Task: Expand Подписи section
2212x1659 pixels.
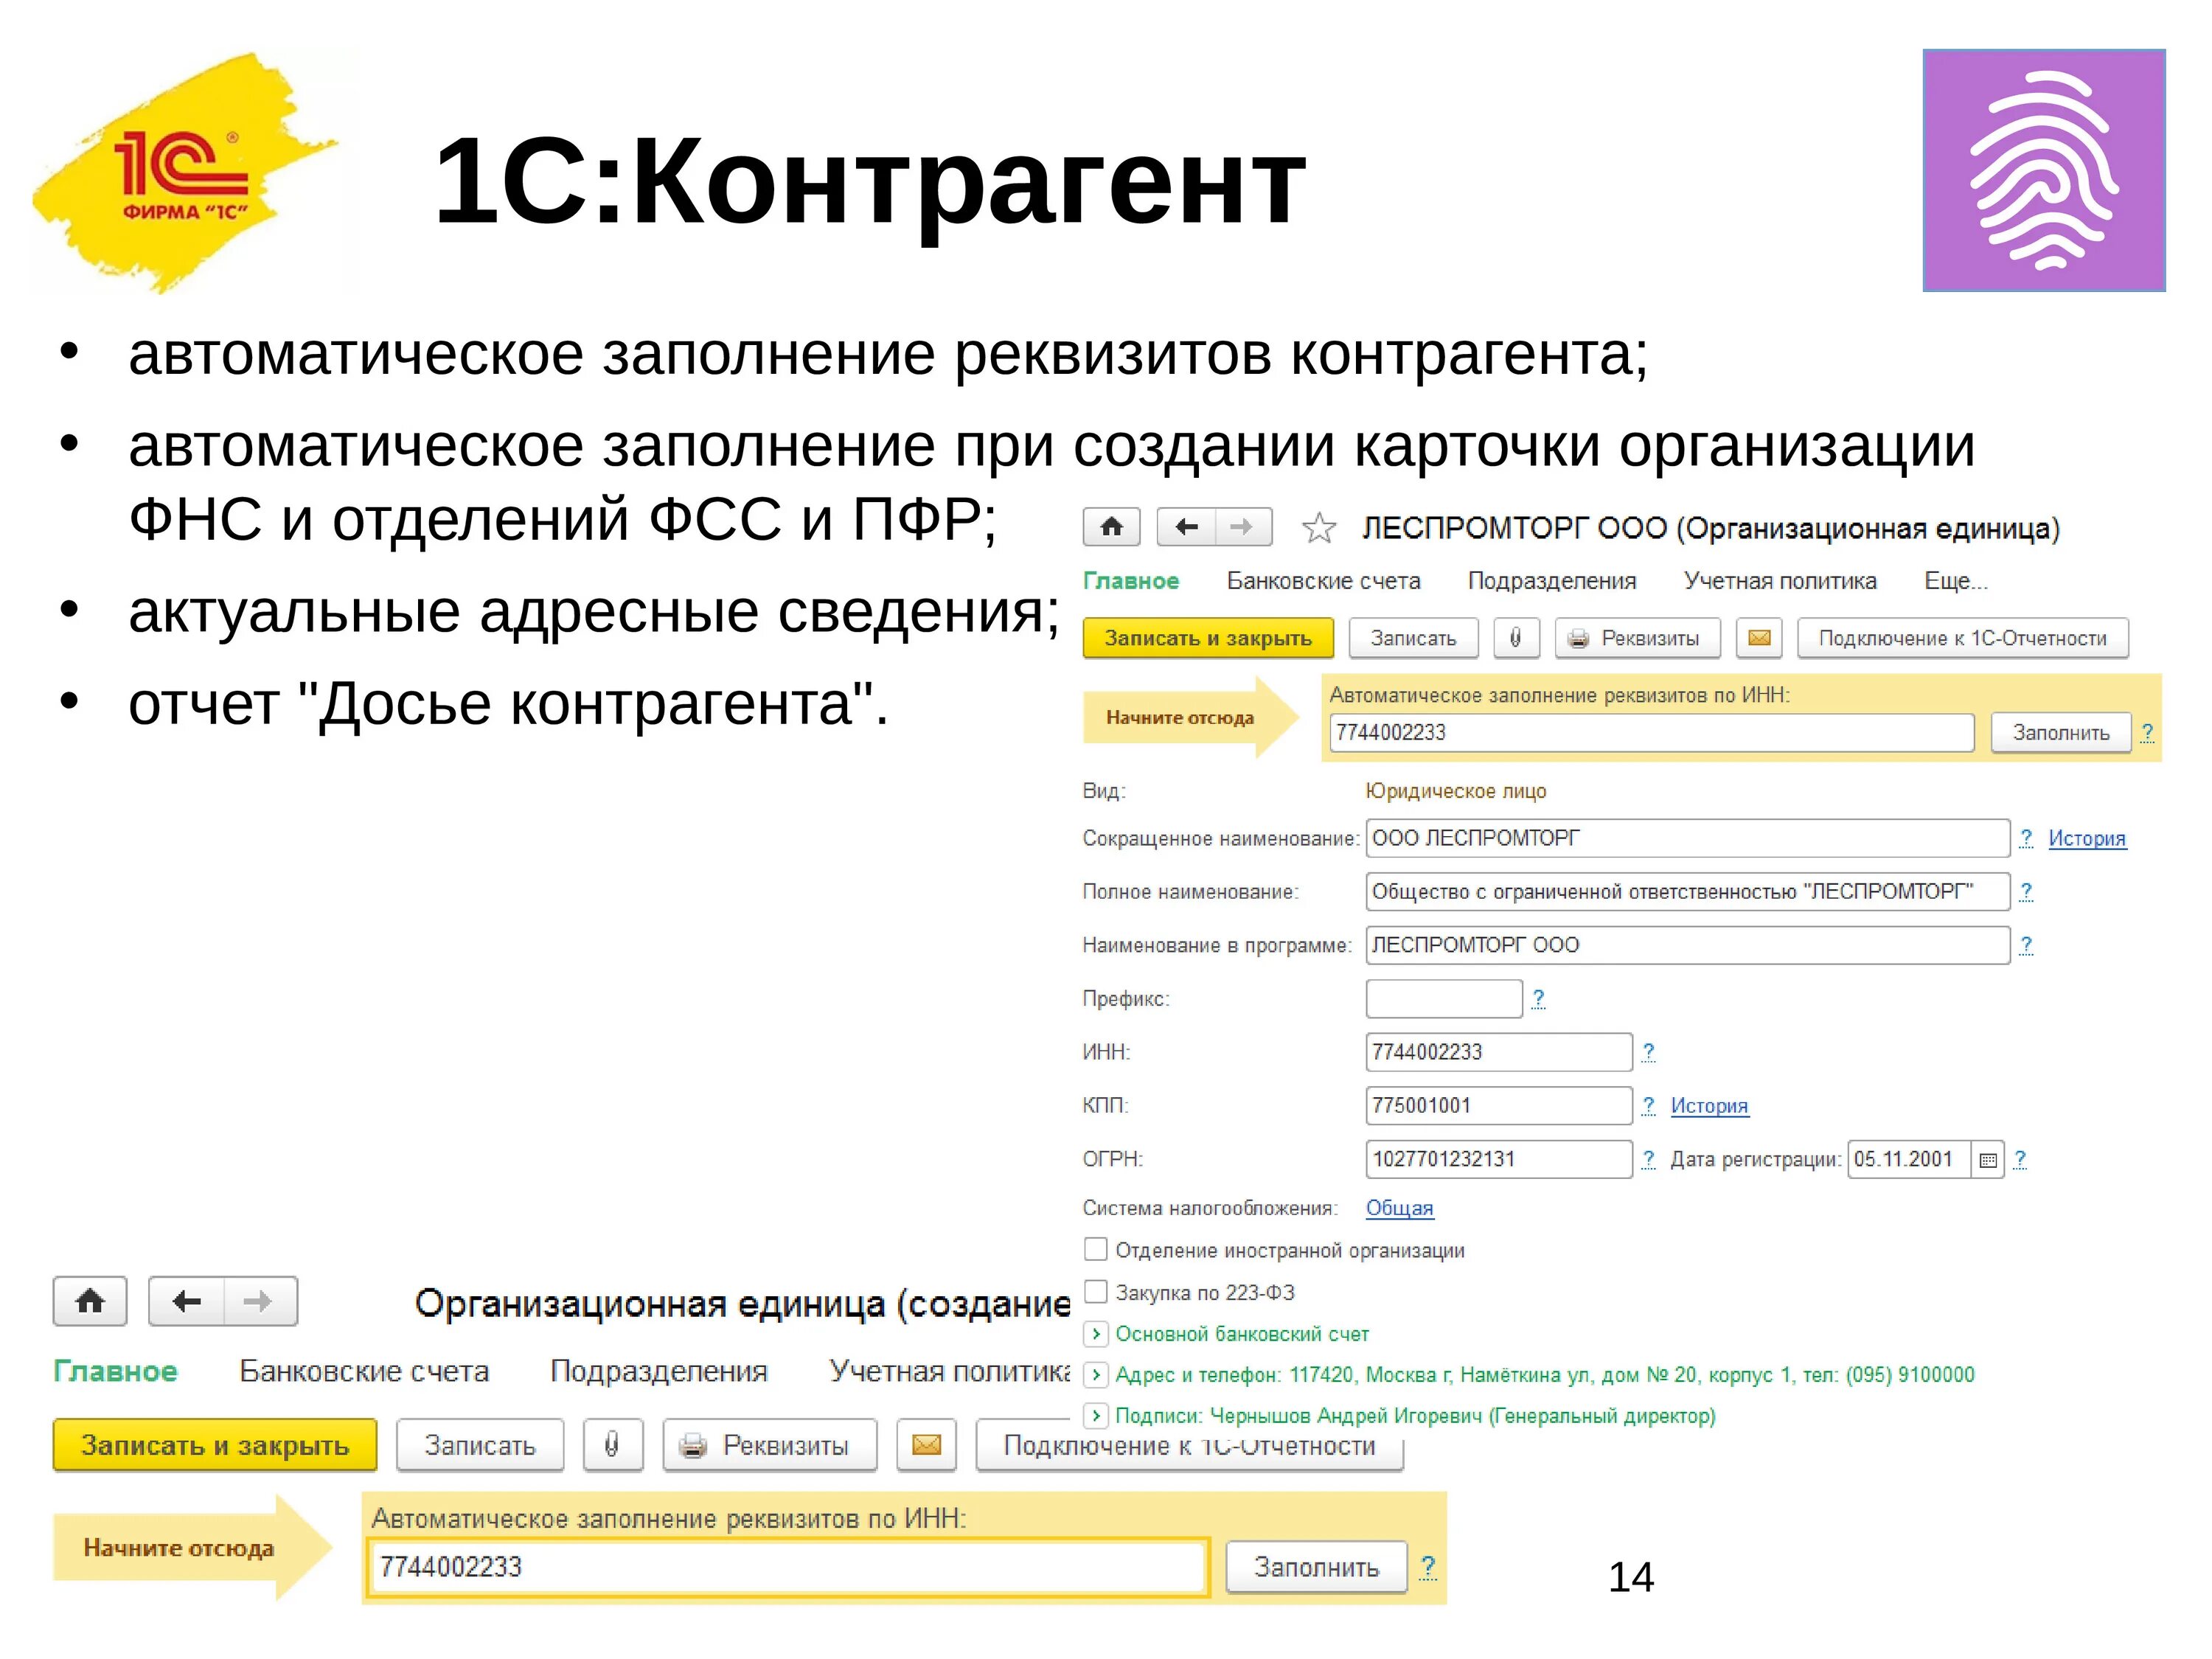Action: click(1096, 1416)
